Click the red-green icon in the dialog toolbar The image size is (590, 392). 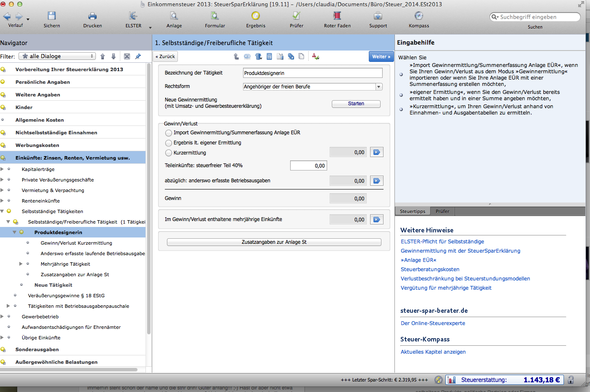(315, 56)
